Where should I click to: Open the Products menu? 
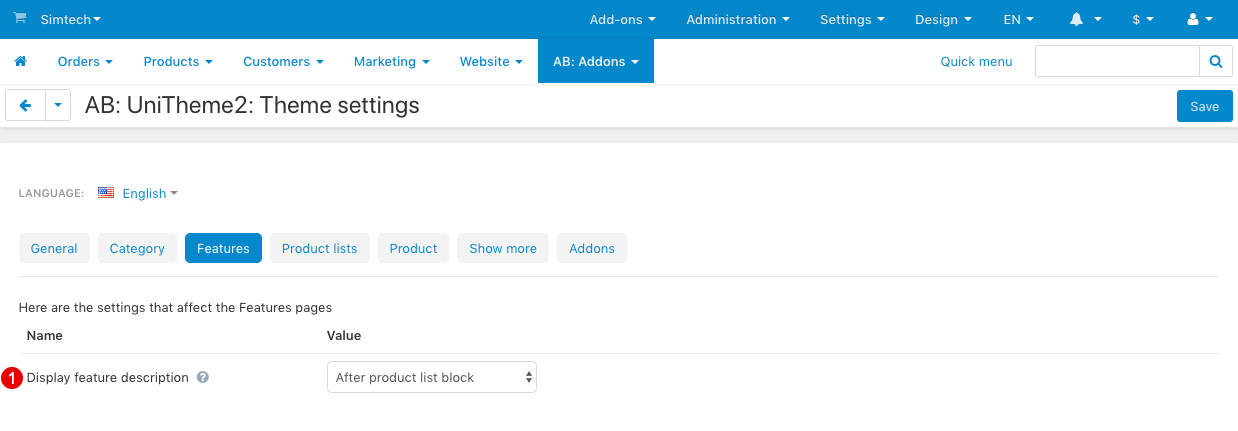click(x=178, y=62)
